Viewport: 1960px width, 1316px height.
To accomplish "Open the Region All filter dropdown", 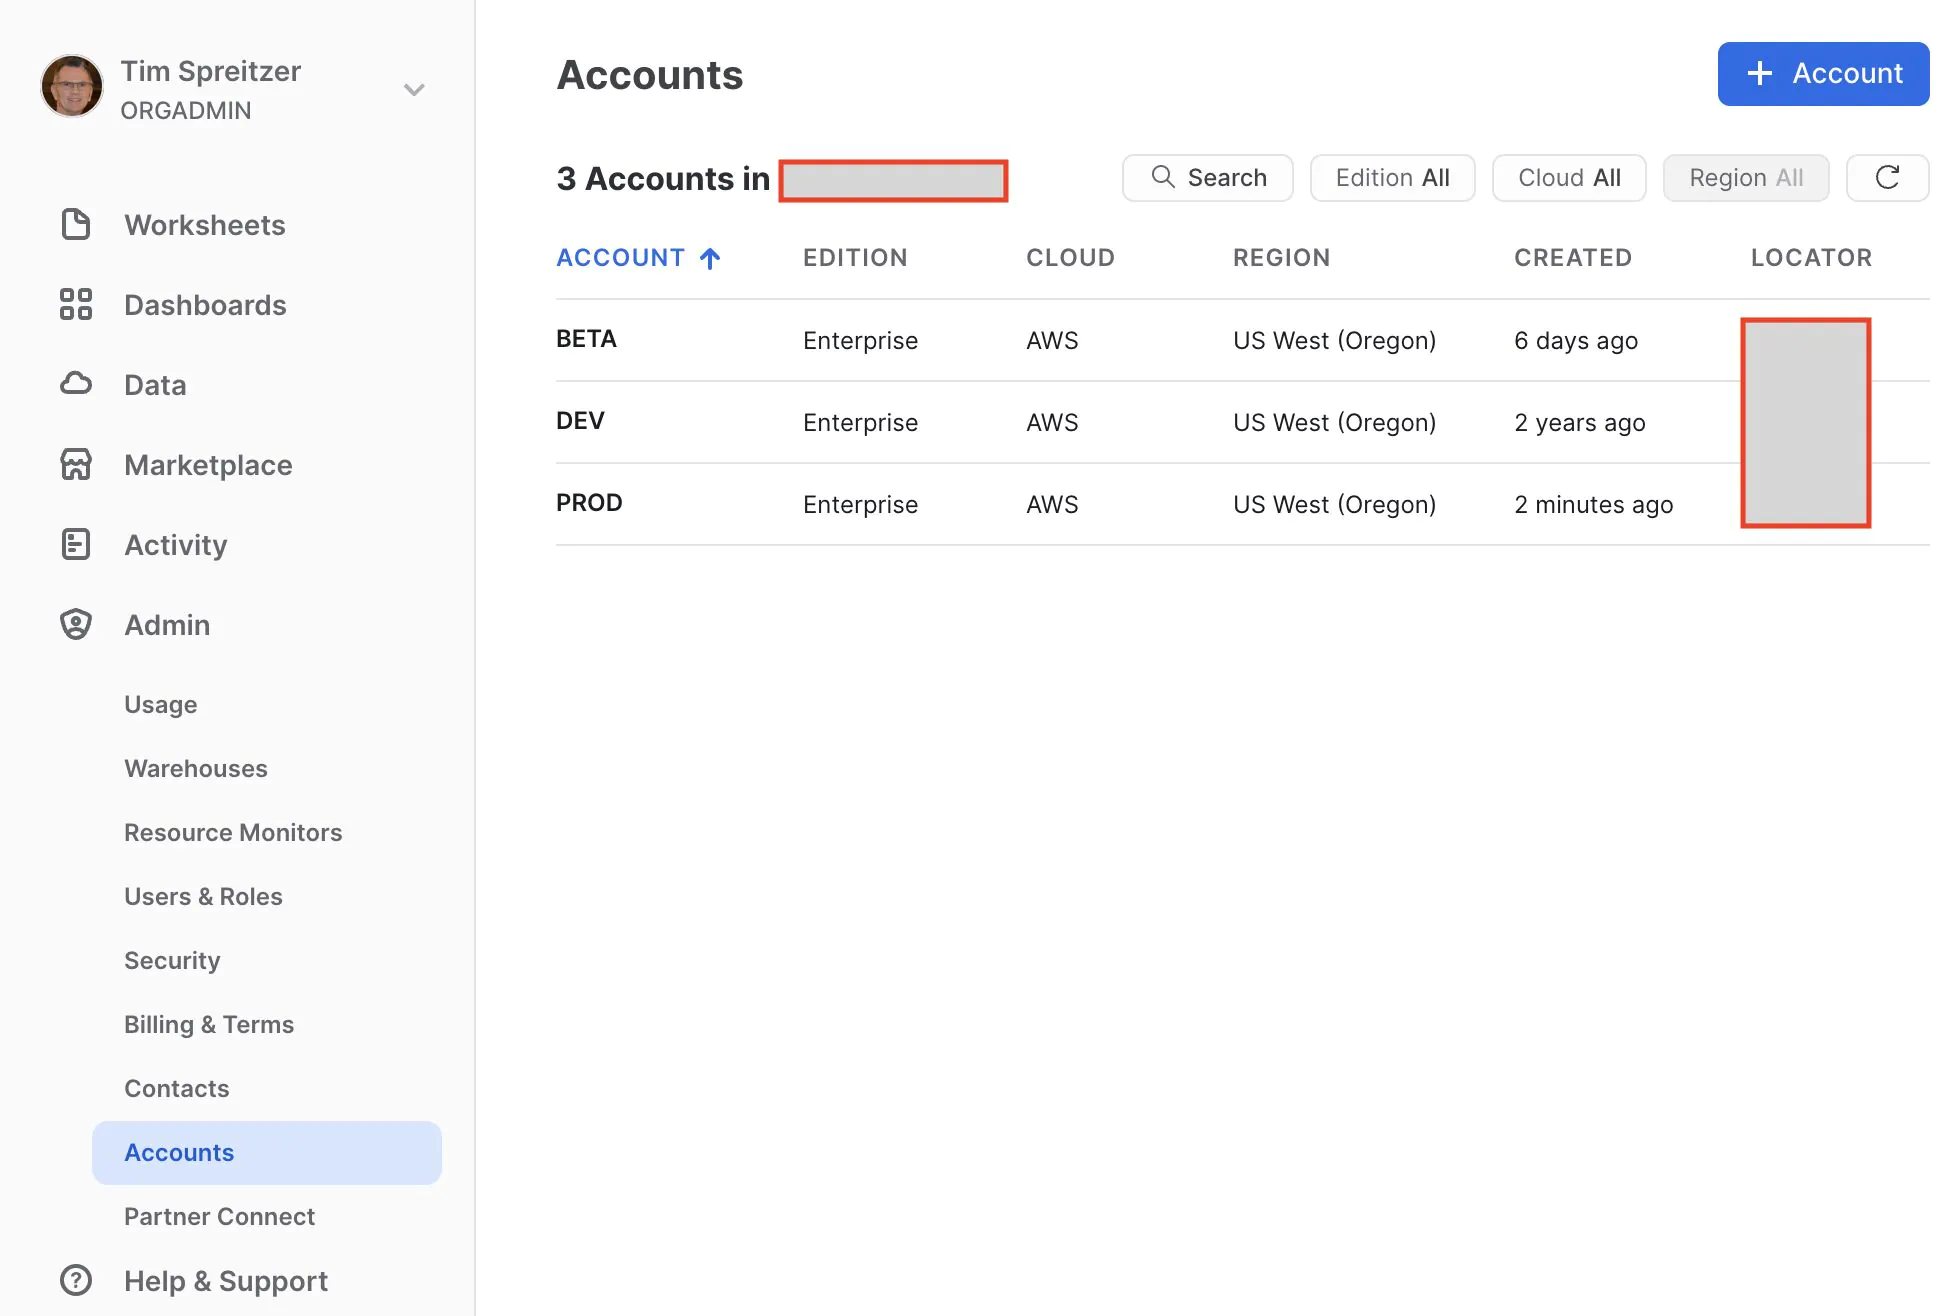I will (1746, 178).
